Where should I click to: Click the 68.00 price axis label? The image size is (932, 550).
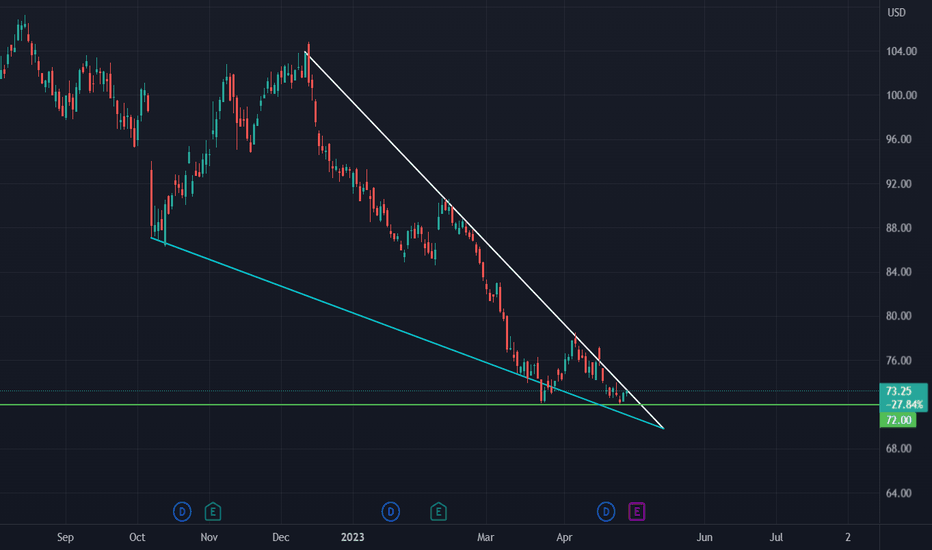coord(898,449)
